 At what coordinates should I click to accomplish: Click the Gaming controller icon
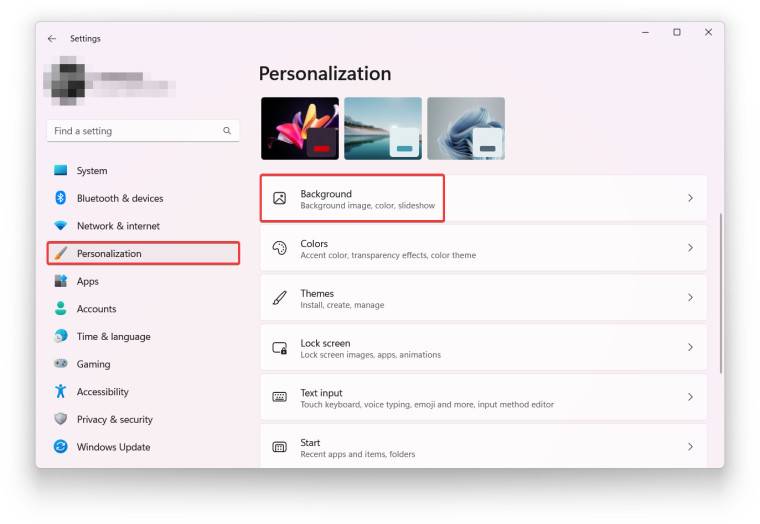coord(61,364)
